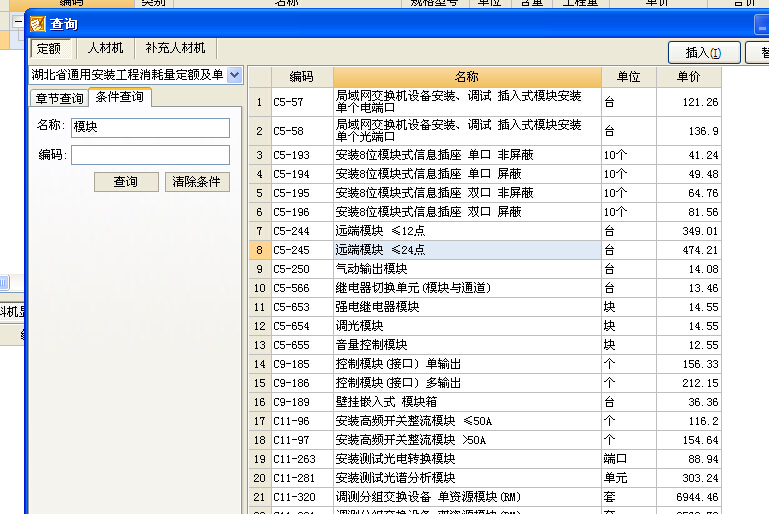
Task: Select 调光模块 row
Action: [485, 326]
